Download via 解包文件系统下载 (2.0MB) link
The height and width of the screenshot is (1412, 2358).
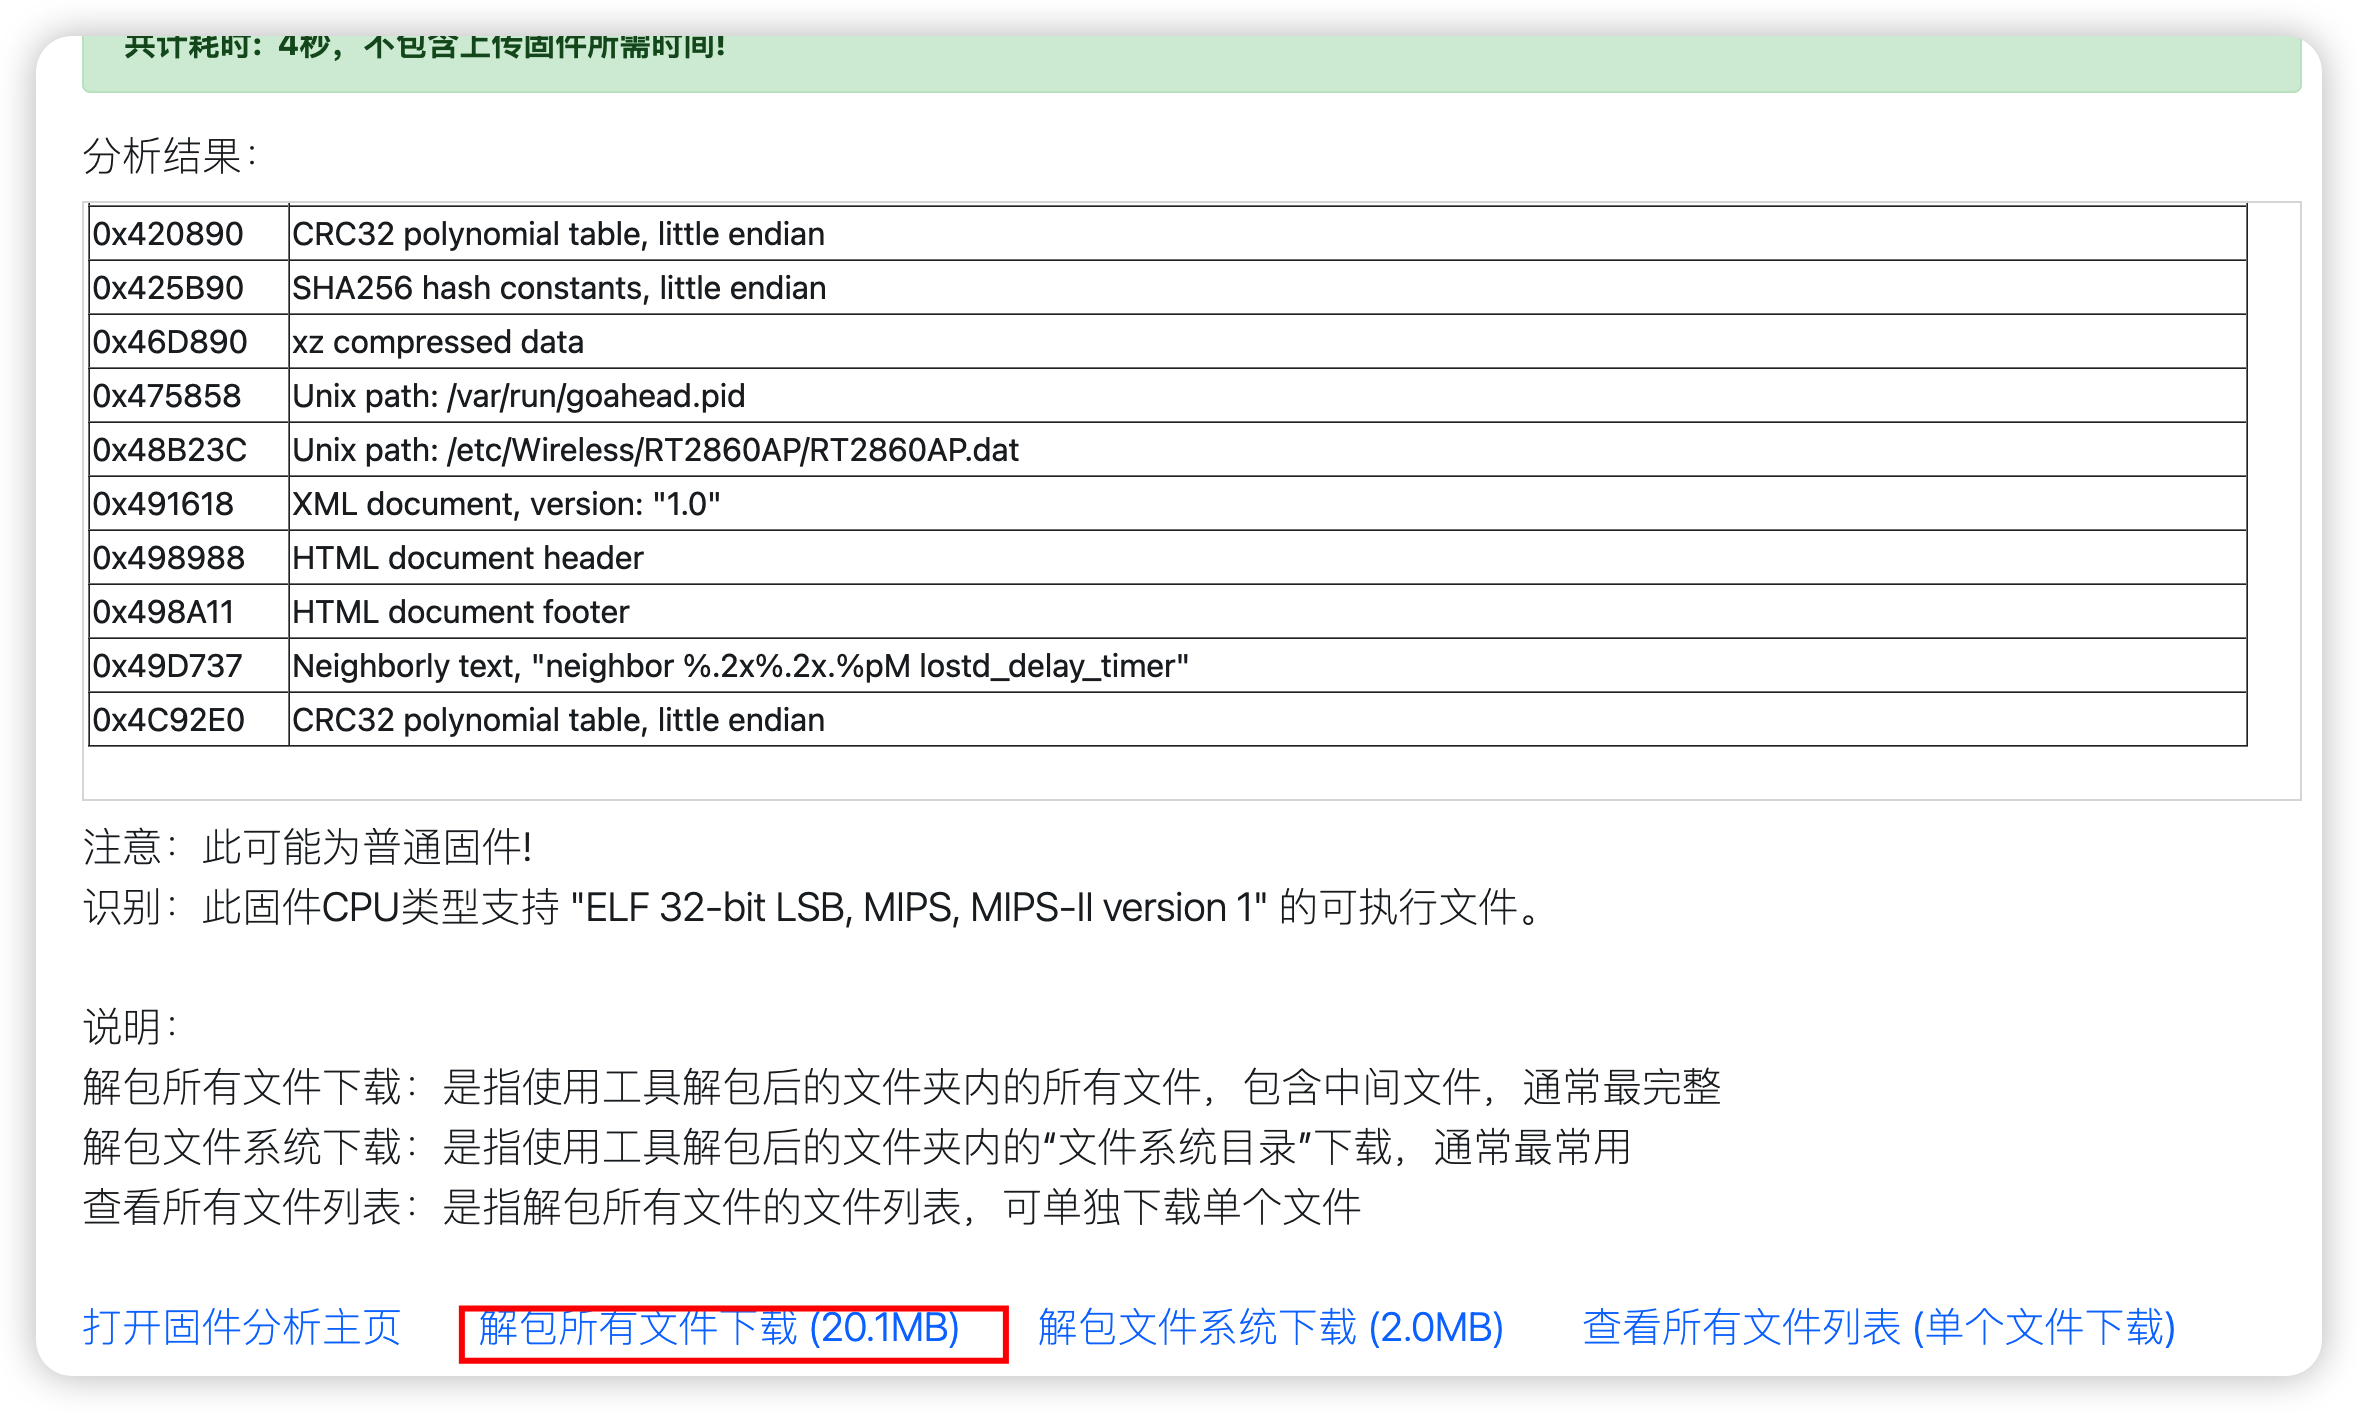pyautogui.click(x=1271, y=1328)
